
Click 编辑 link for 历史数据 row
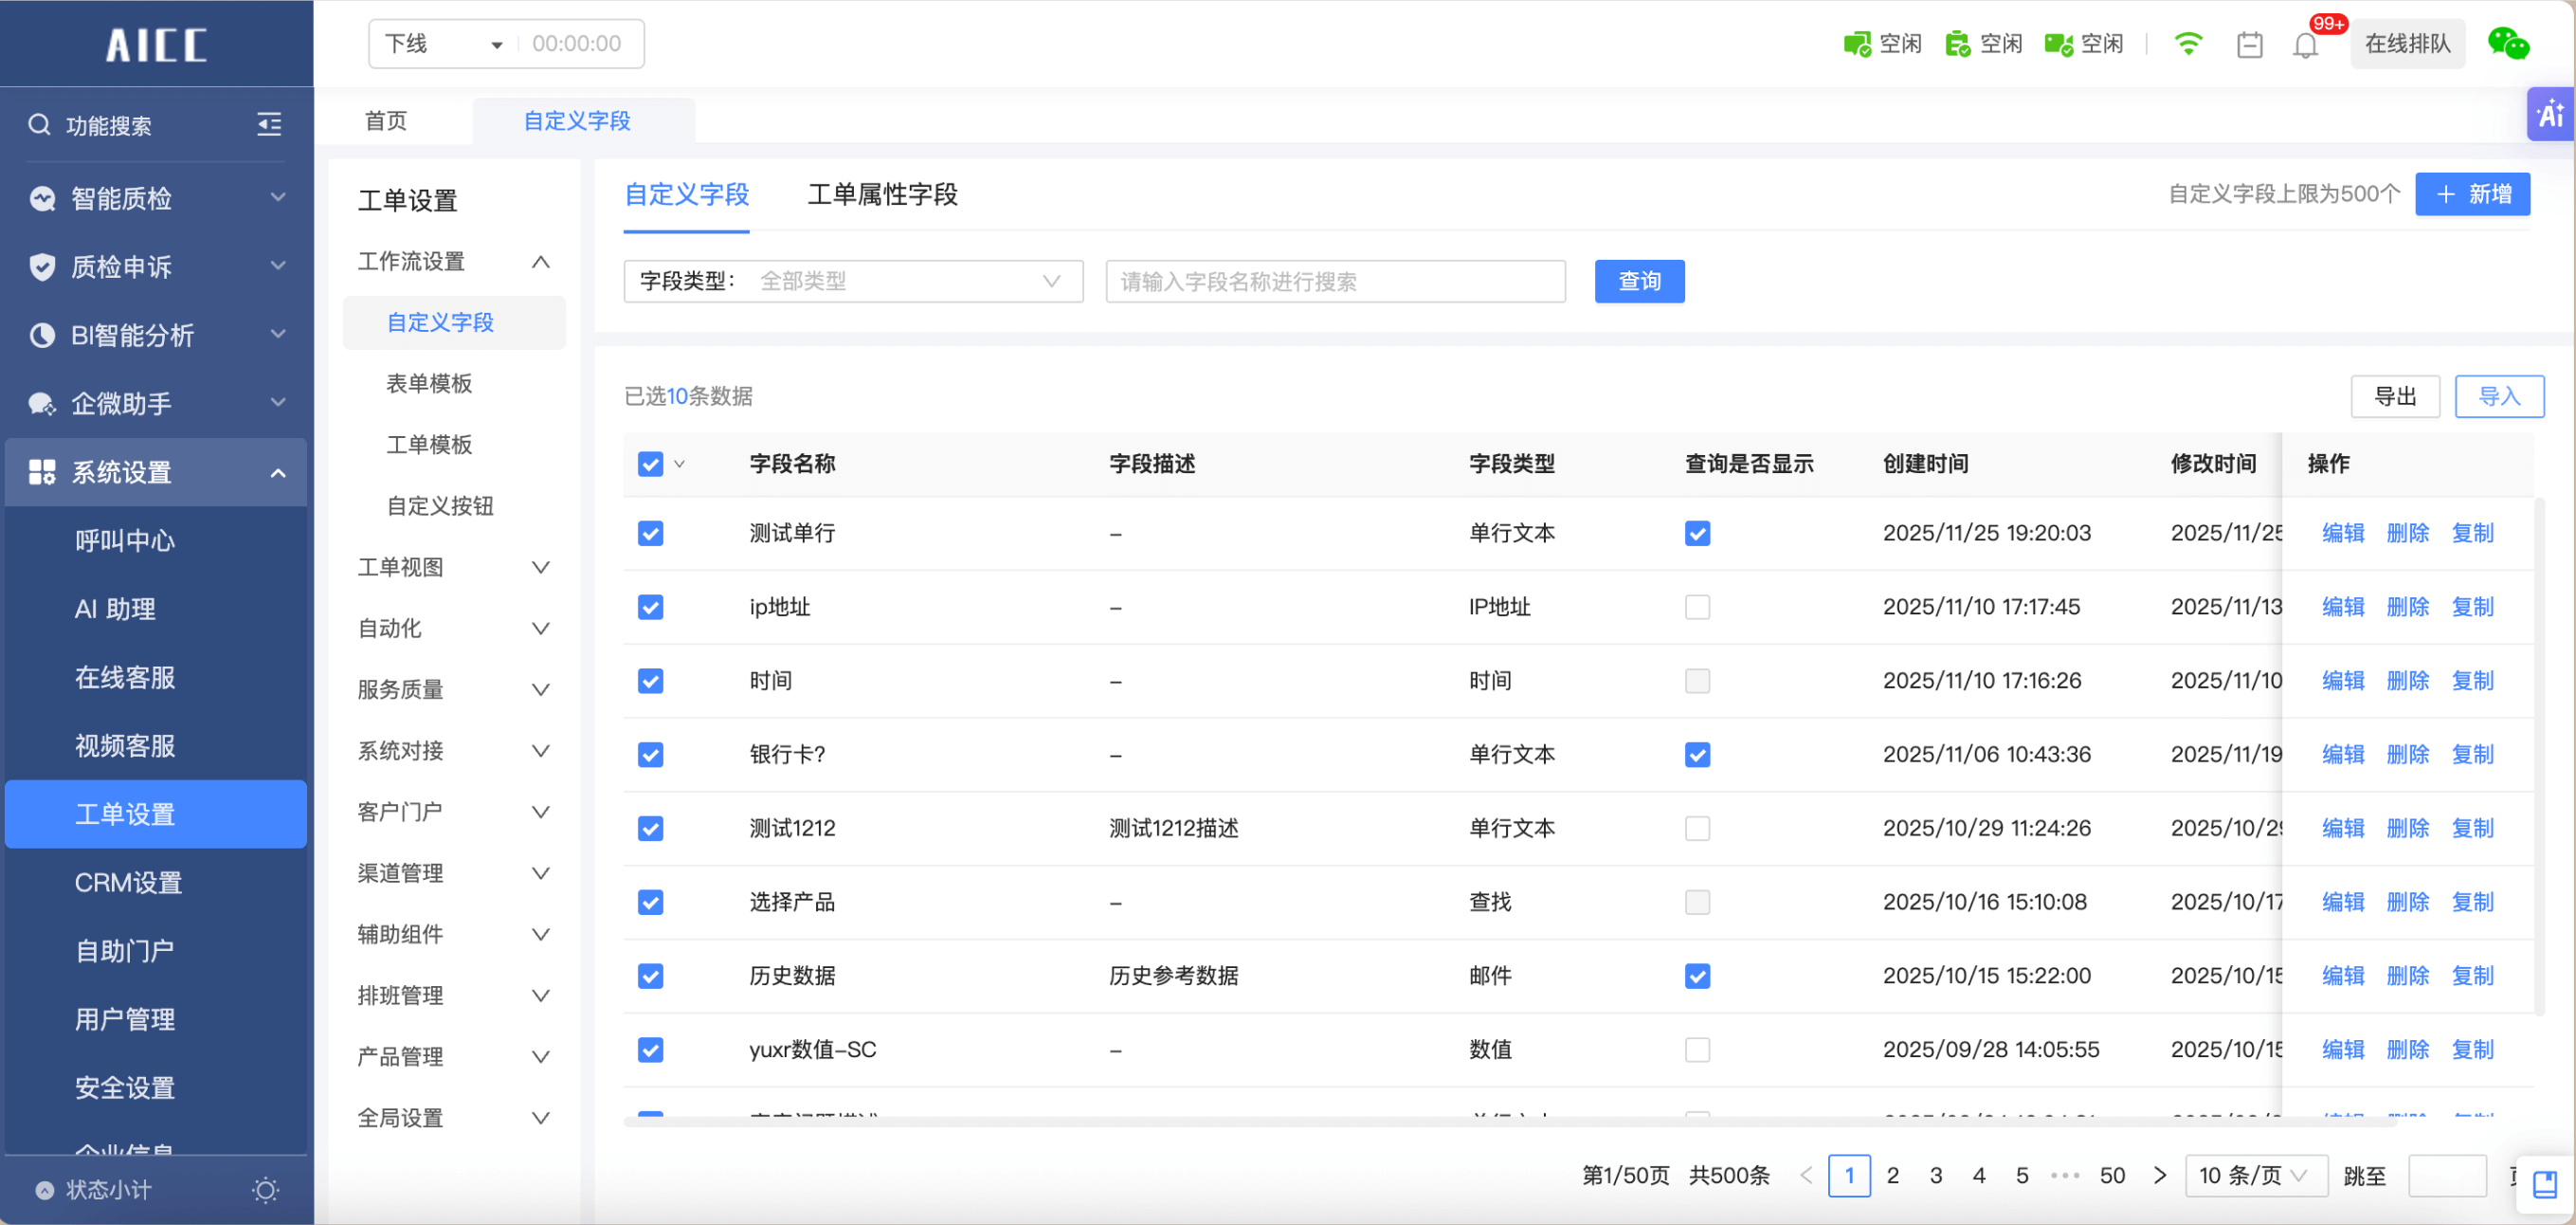tap(2342, 976)
